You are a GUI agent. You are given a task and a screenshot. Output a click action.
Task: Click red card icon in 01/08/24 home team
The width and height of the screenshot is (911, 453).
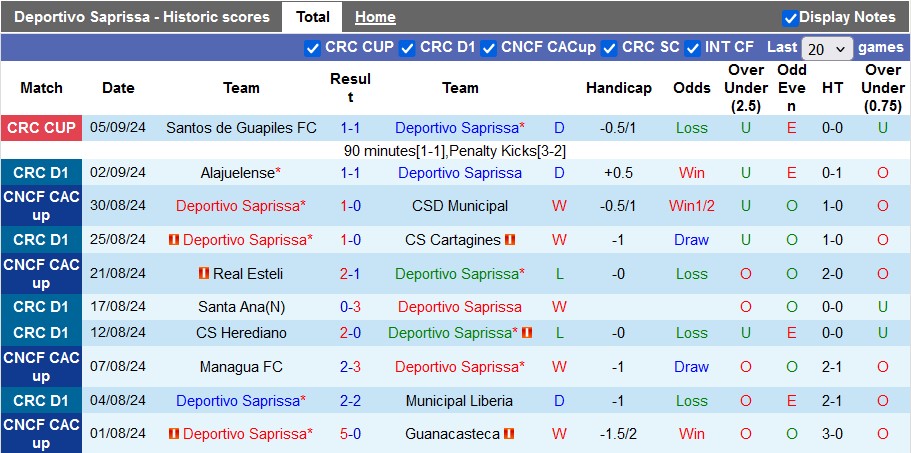click(x=174, y=434)
